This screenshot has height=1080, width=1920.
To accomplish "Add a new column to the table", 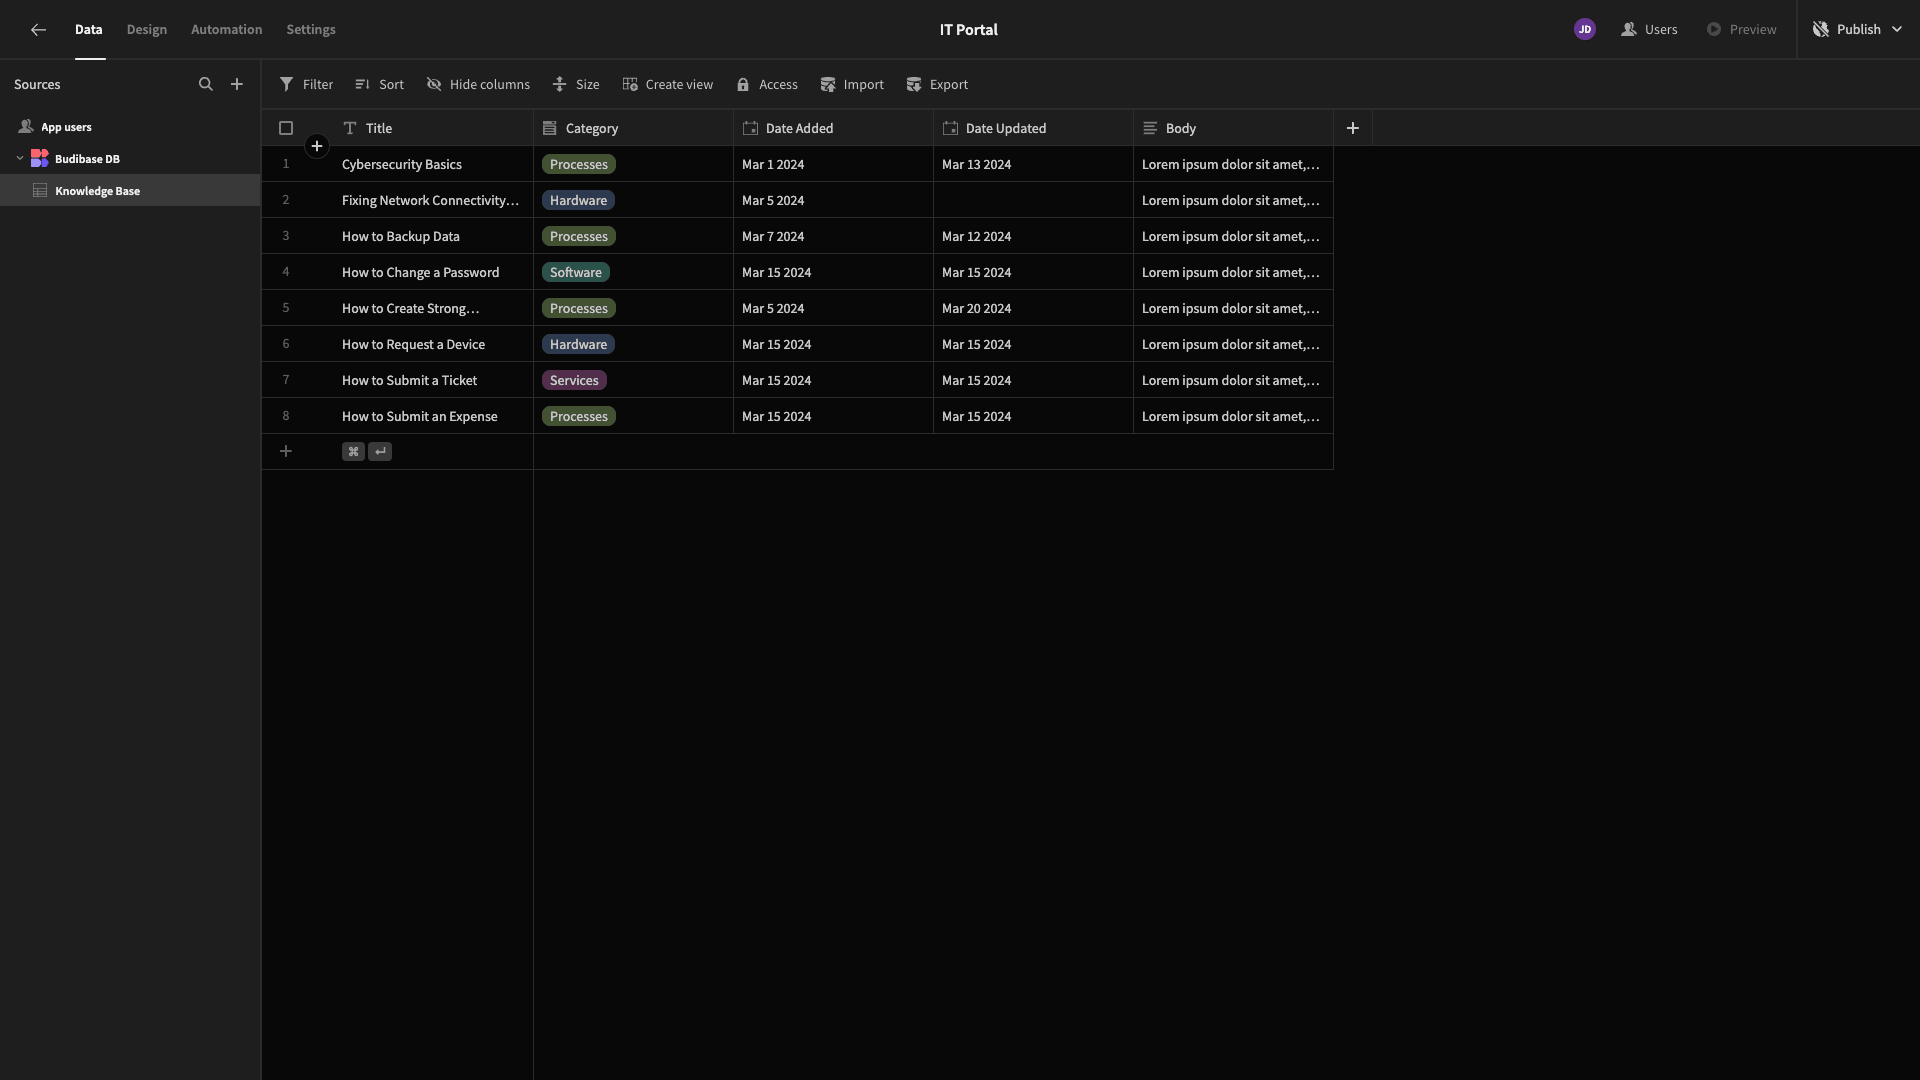I will click(1352, 127).
